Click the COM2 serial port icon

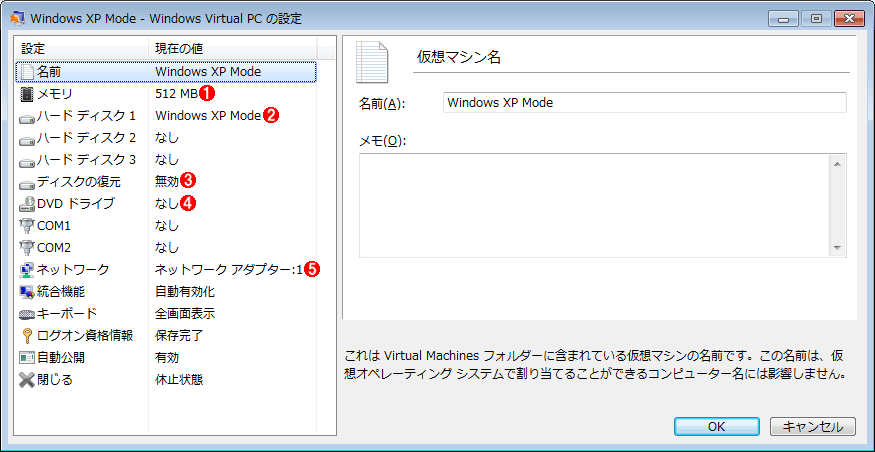pyautogui.click(x=27, y=248)
